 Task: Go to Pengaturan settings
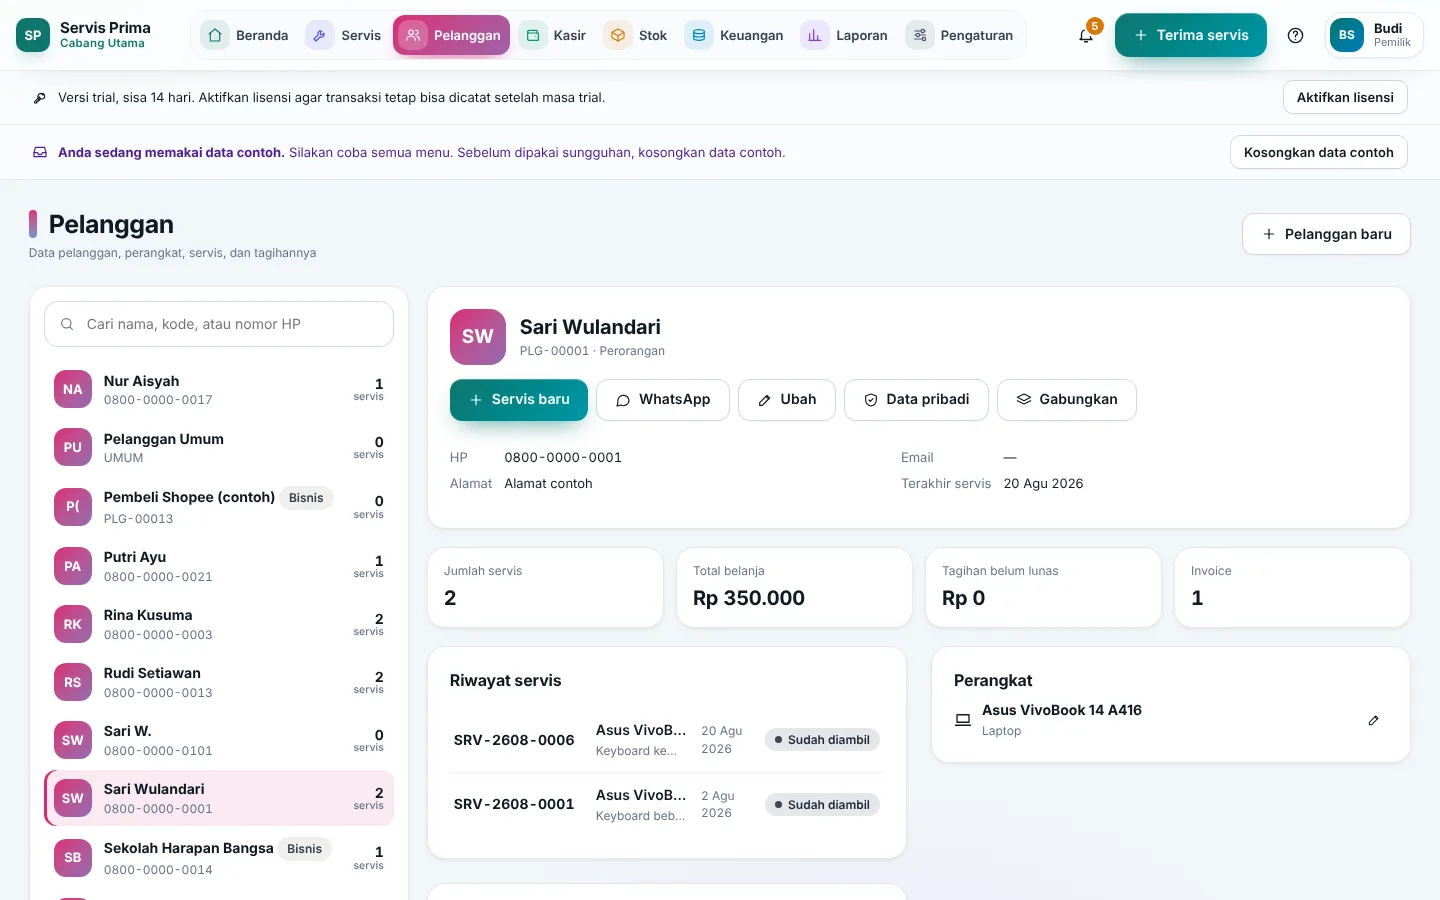pos(960,35)
